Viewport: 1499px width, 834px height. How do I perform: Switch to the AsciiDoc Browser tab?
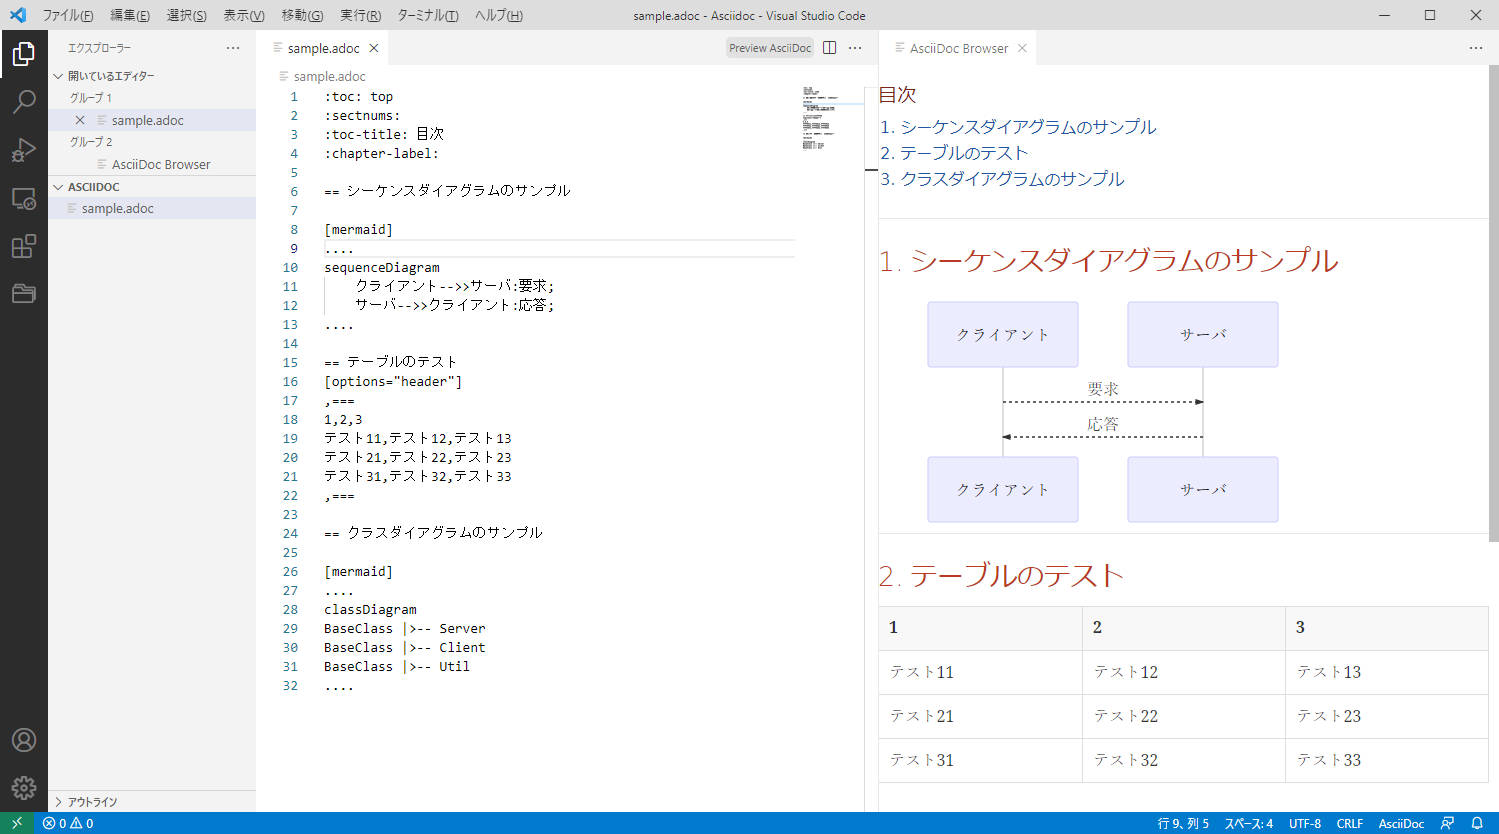(957, 47)
